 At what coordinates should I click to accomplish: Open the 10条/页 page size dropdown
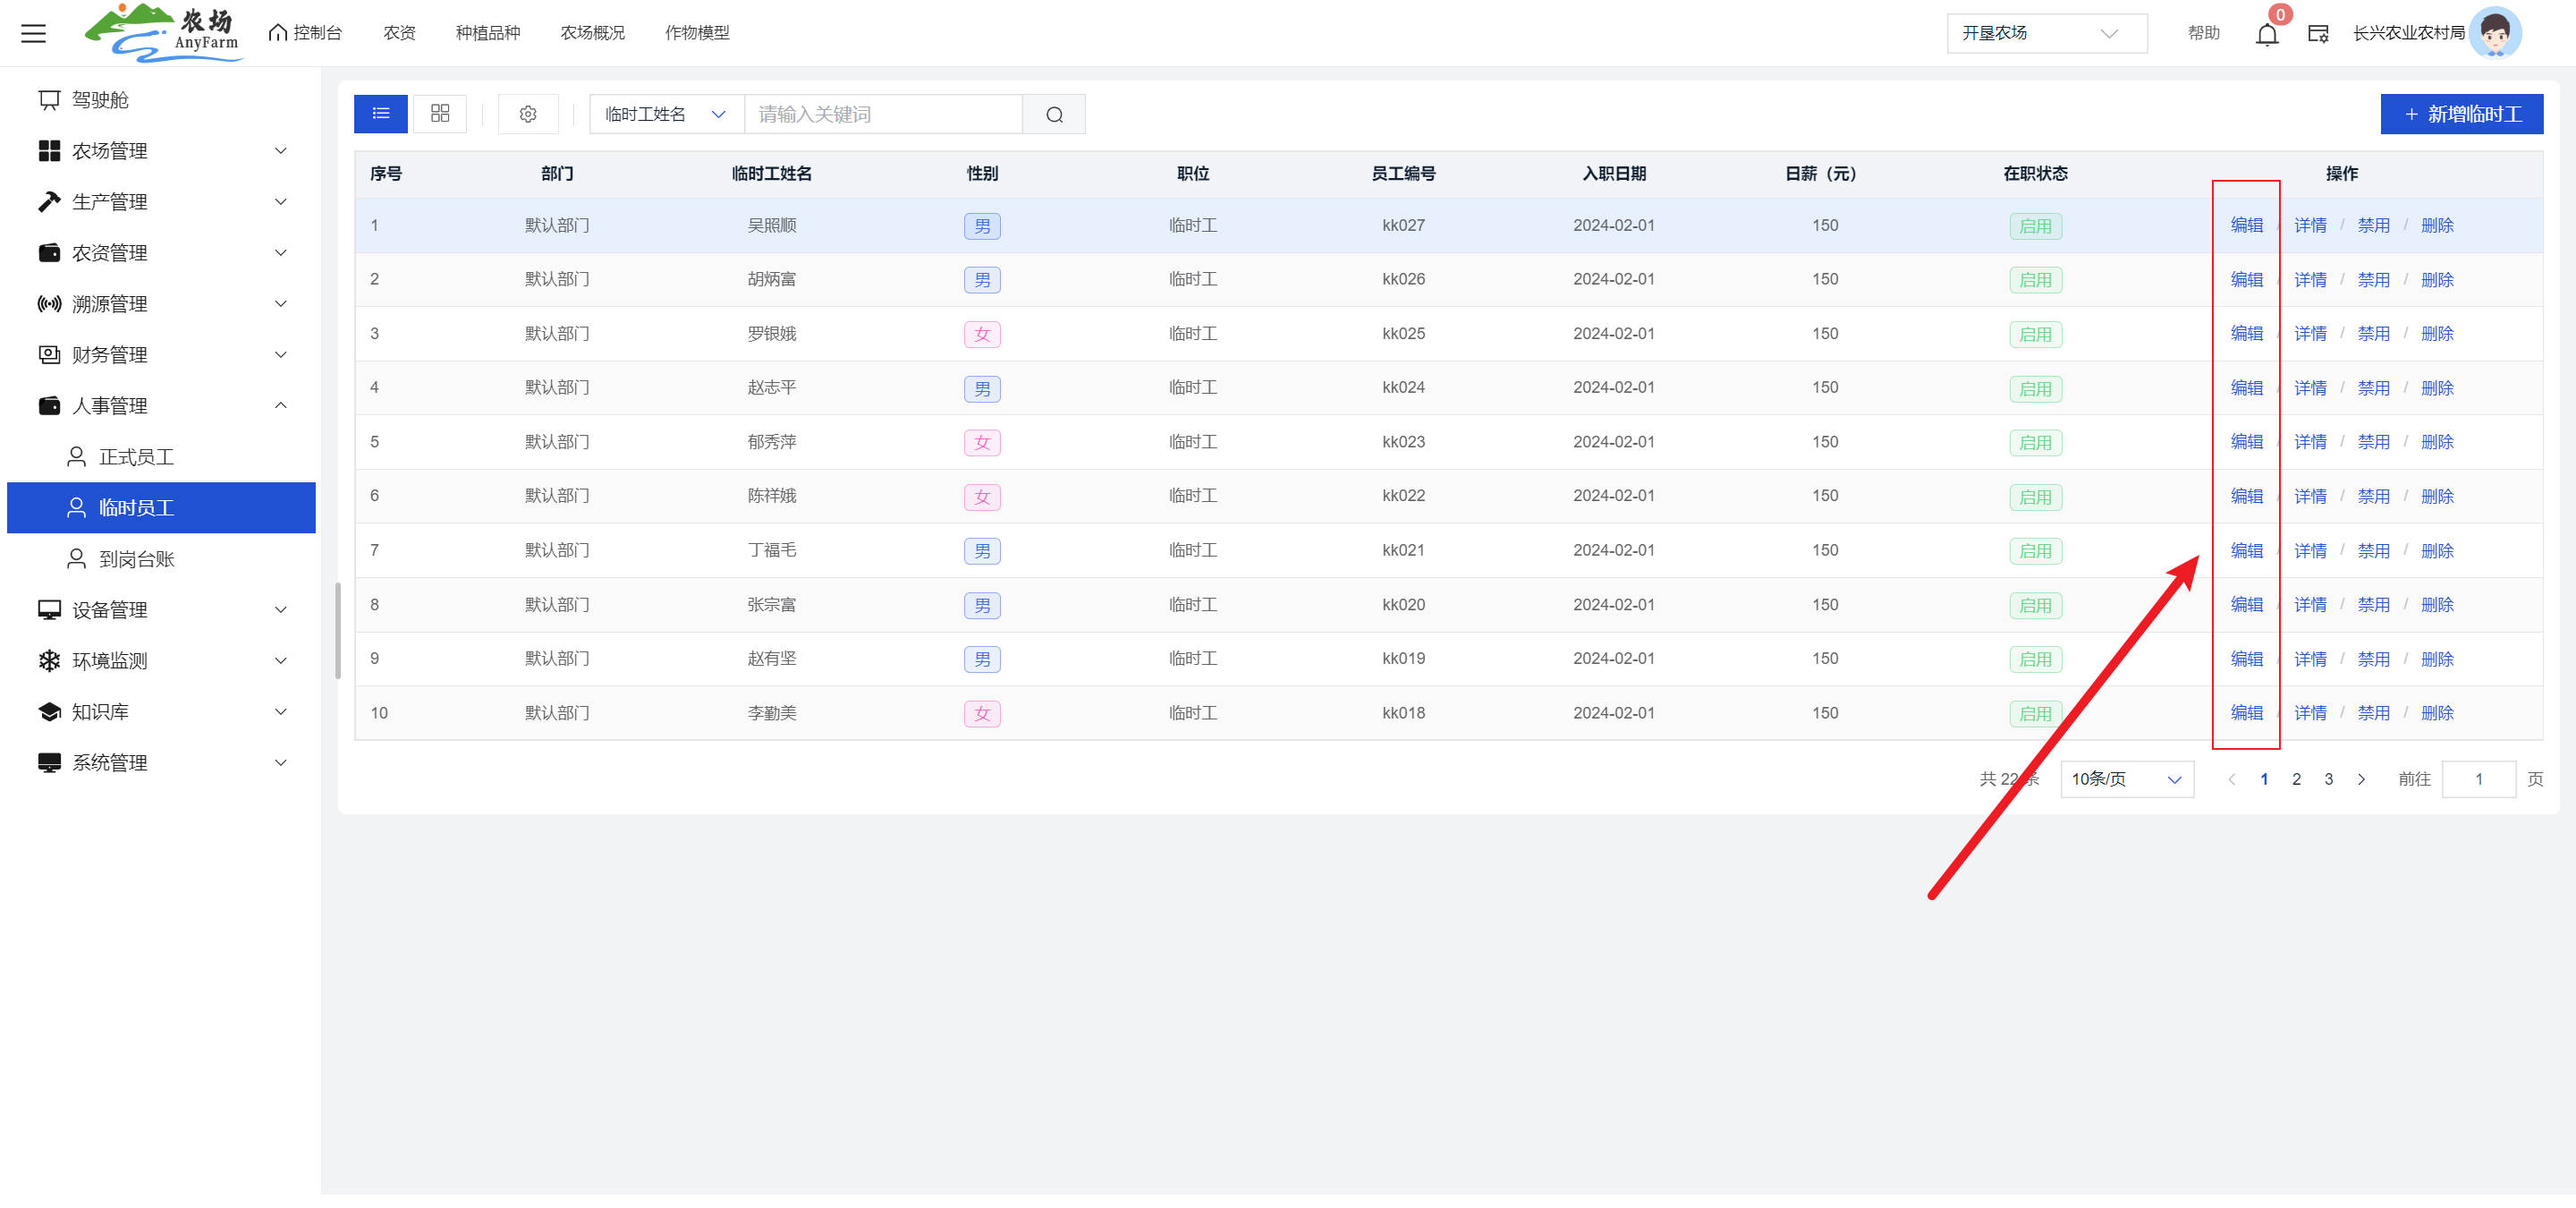point(2126,779)
